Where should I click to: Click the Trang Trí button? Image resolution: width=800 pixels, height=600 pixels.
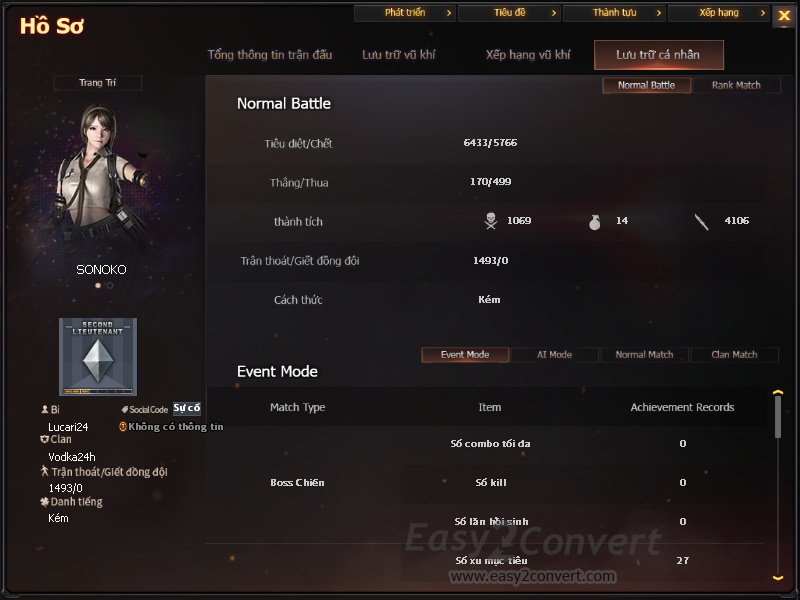click(x=97, y=83)
